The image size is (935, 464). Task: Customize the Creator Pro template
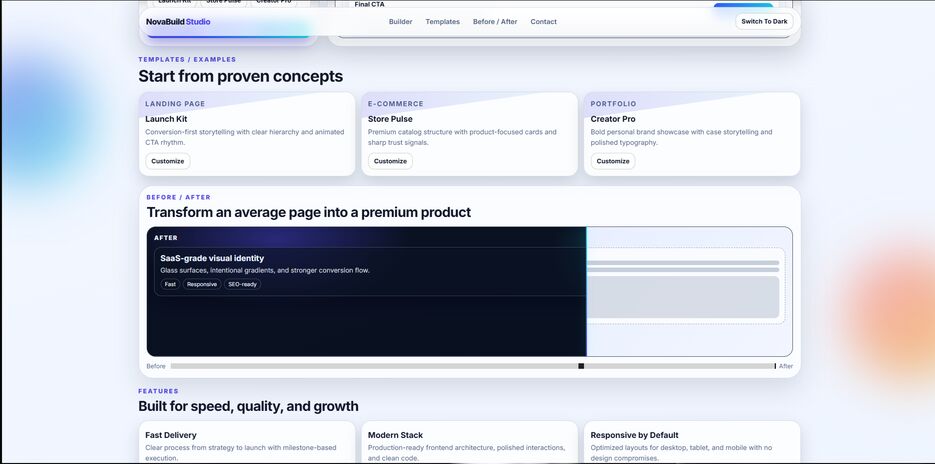pyautogui.click(x=613, y=161)
